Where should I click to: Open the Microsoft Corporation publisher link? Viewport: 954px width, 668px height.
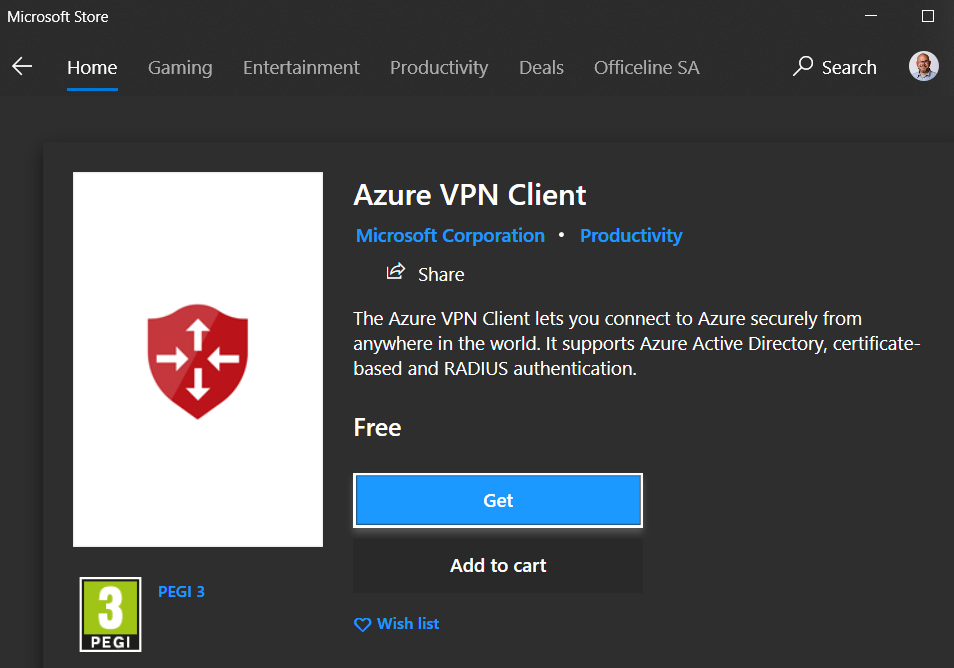click(450, 236)
